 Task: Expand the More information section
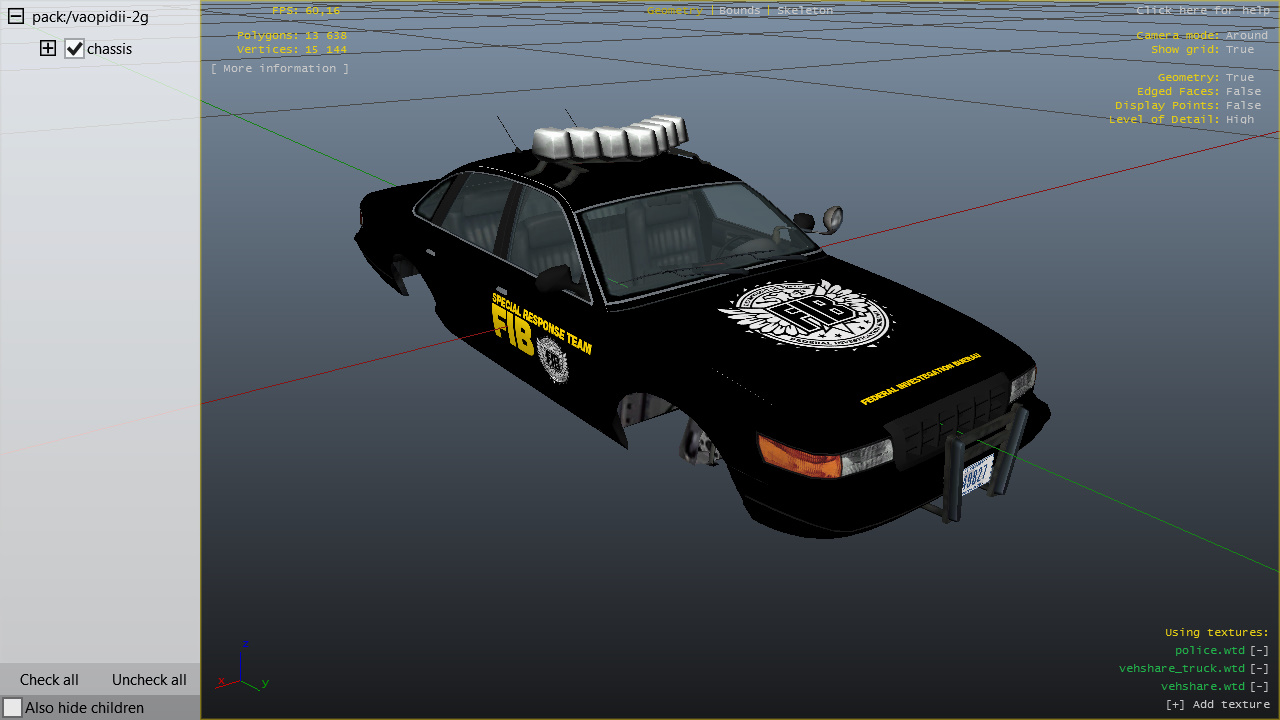click(x=280, y=68)
